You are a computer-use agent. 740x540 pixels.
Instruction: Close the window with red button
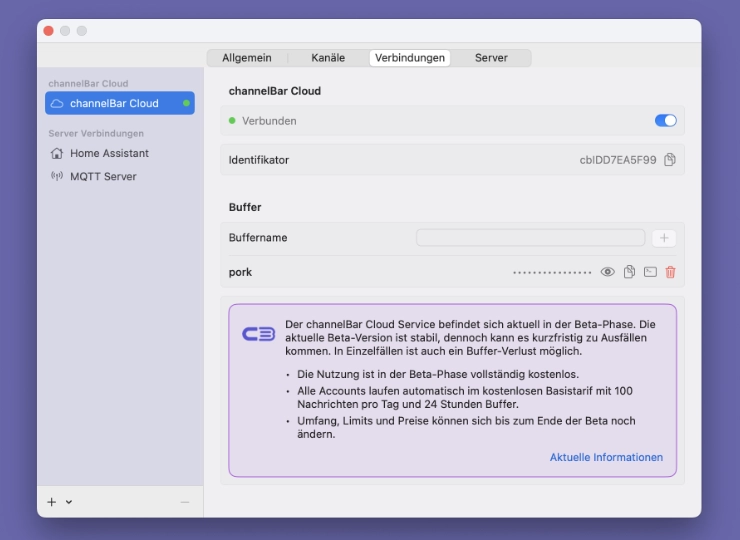(48, 31)
